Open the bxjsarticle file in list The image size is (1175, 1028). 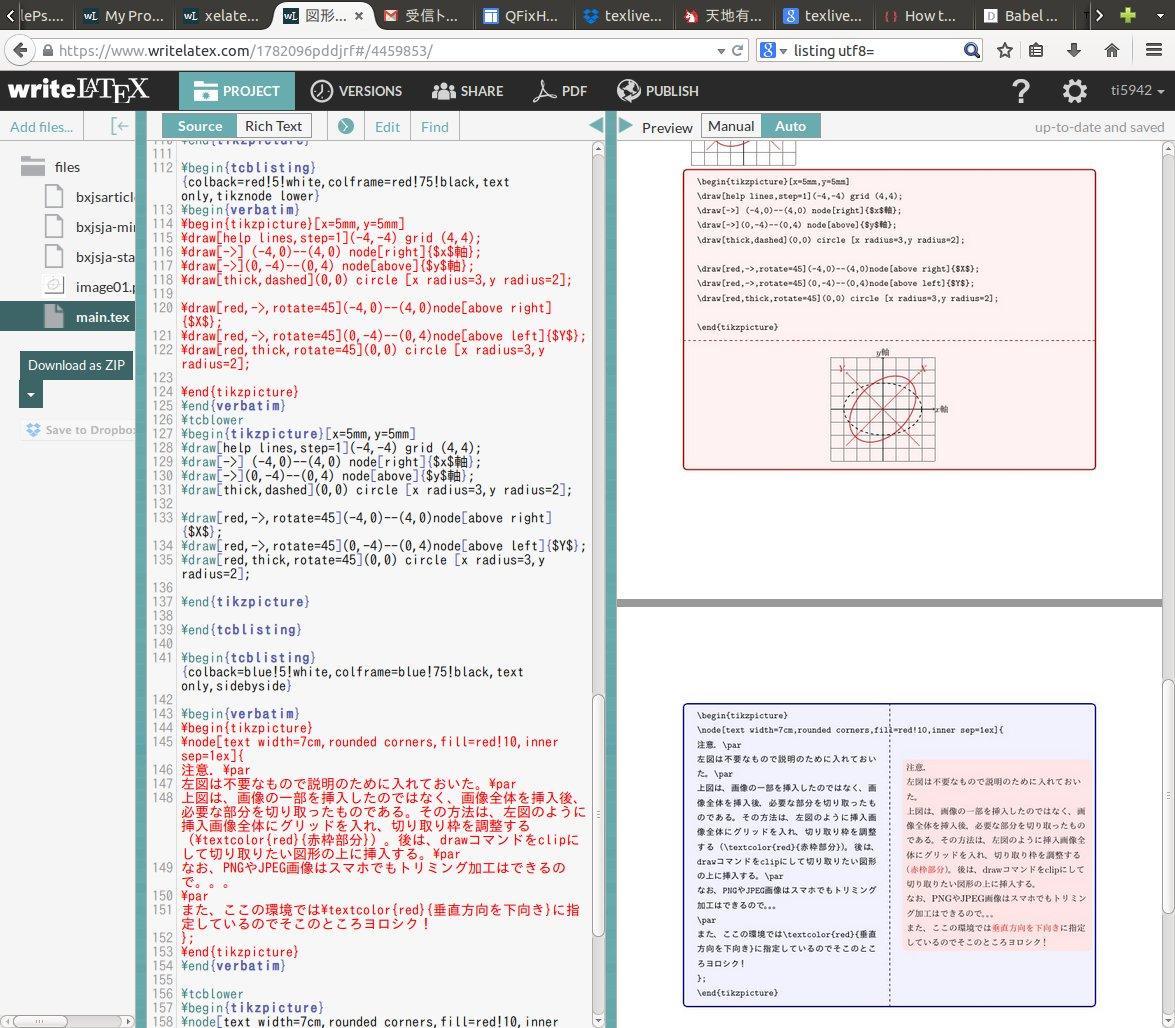pyautogui.click(x=105, y=197)
